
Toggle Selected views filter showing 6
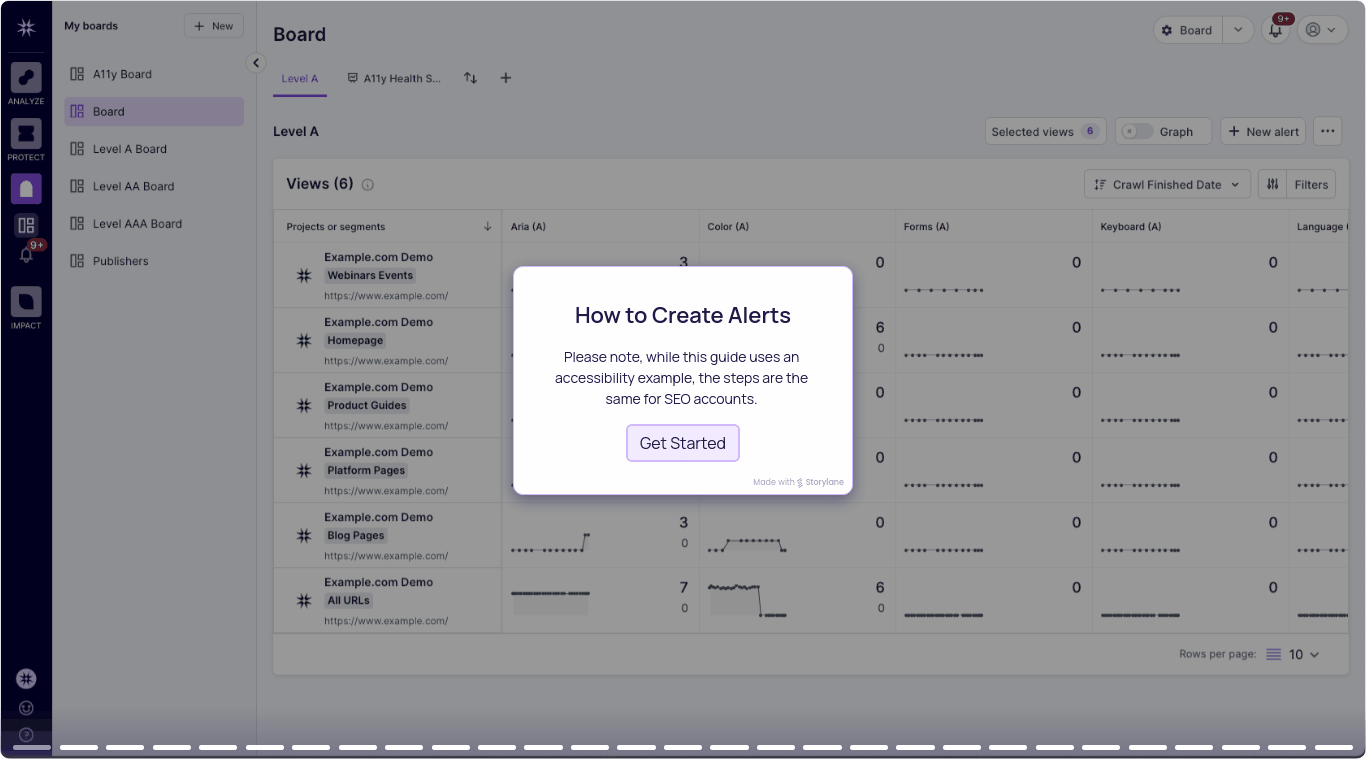click(1045, 131)
